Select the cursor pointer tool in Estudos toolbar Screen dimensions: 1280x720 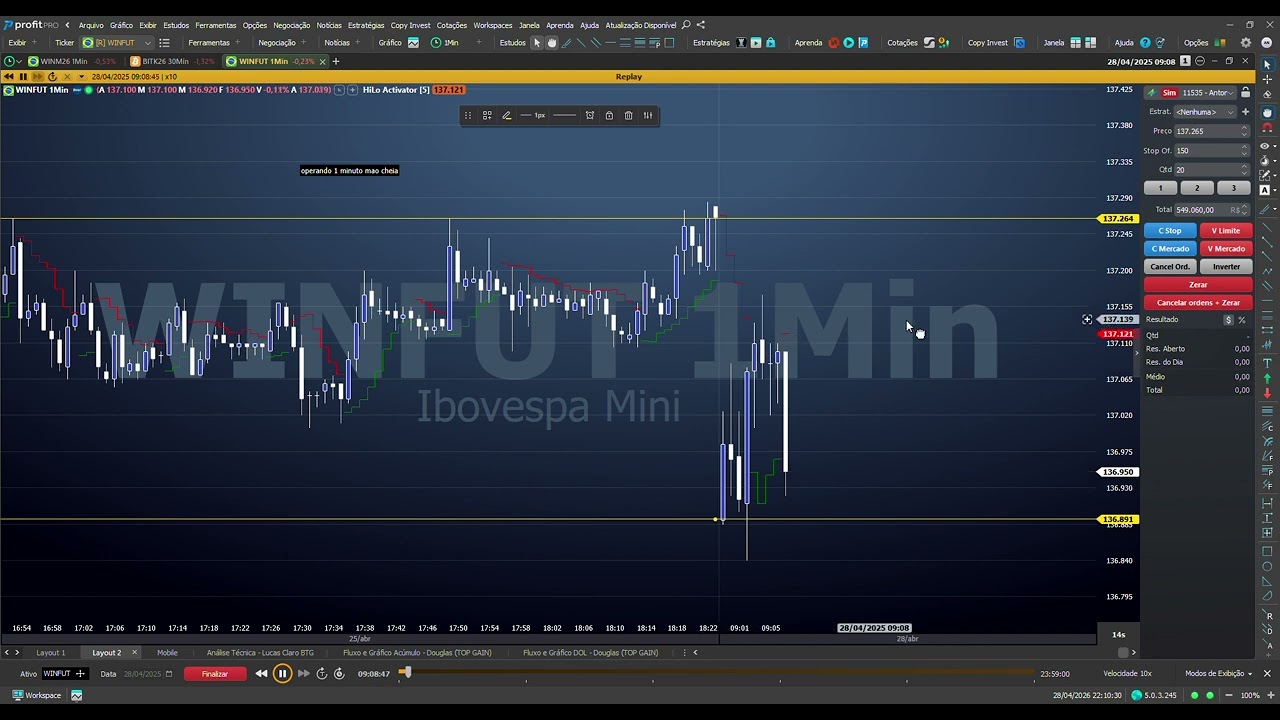click(x=537, y=43)
